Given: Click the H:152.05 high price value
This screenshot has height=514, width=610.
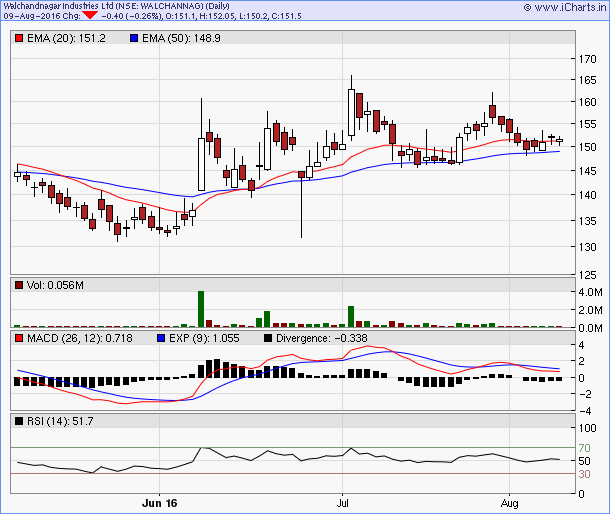Looking at the screenshot, I should (216, 16).
